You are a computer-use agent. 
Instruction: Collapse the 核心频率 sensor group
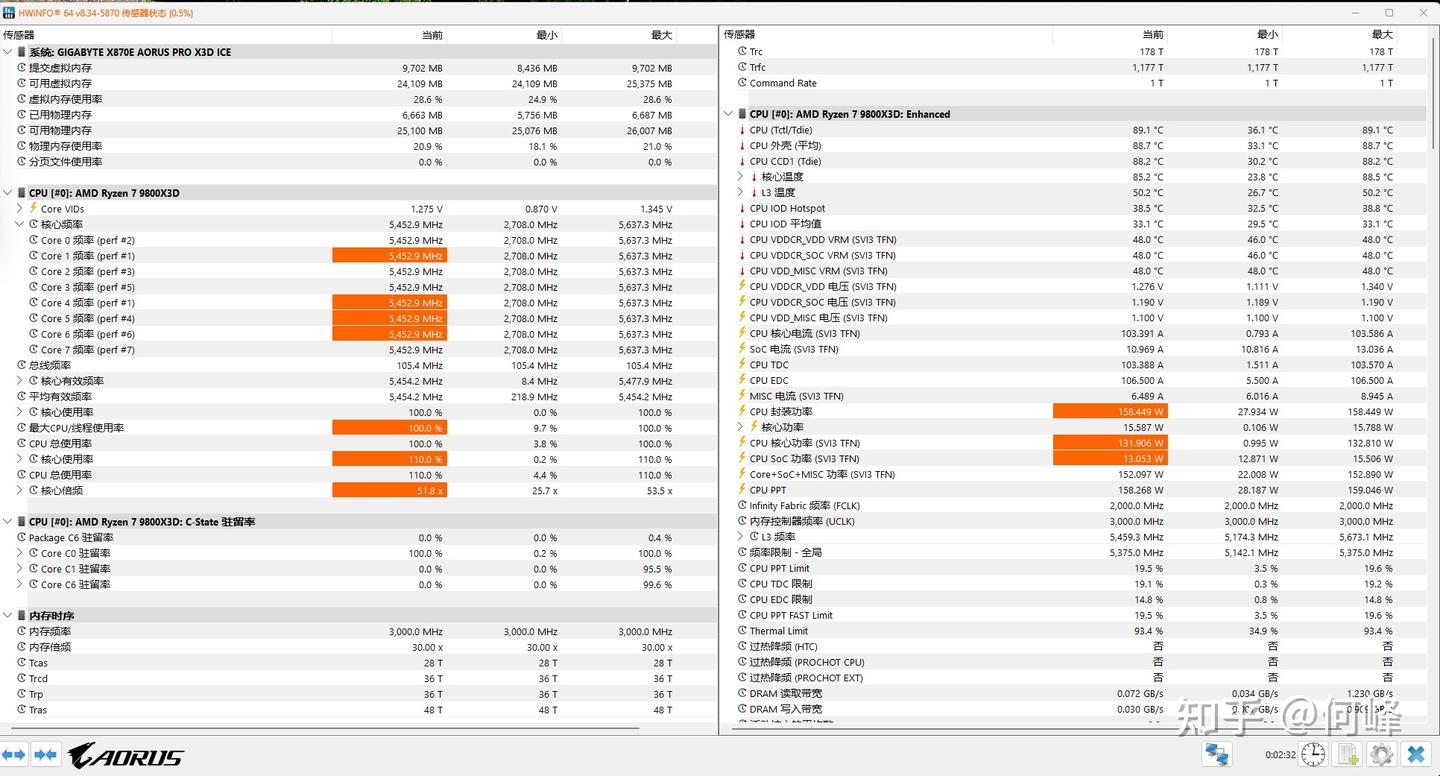click(20, 224)
